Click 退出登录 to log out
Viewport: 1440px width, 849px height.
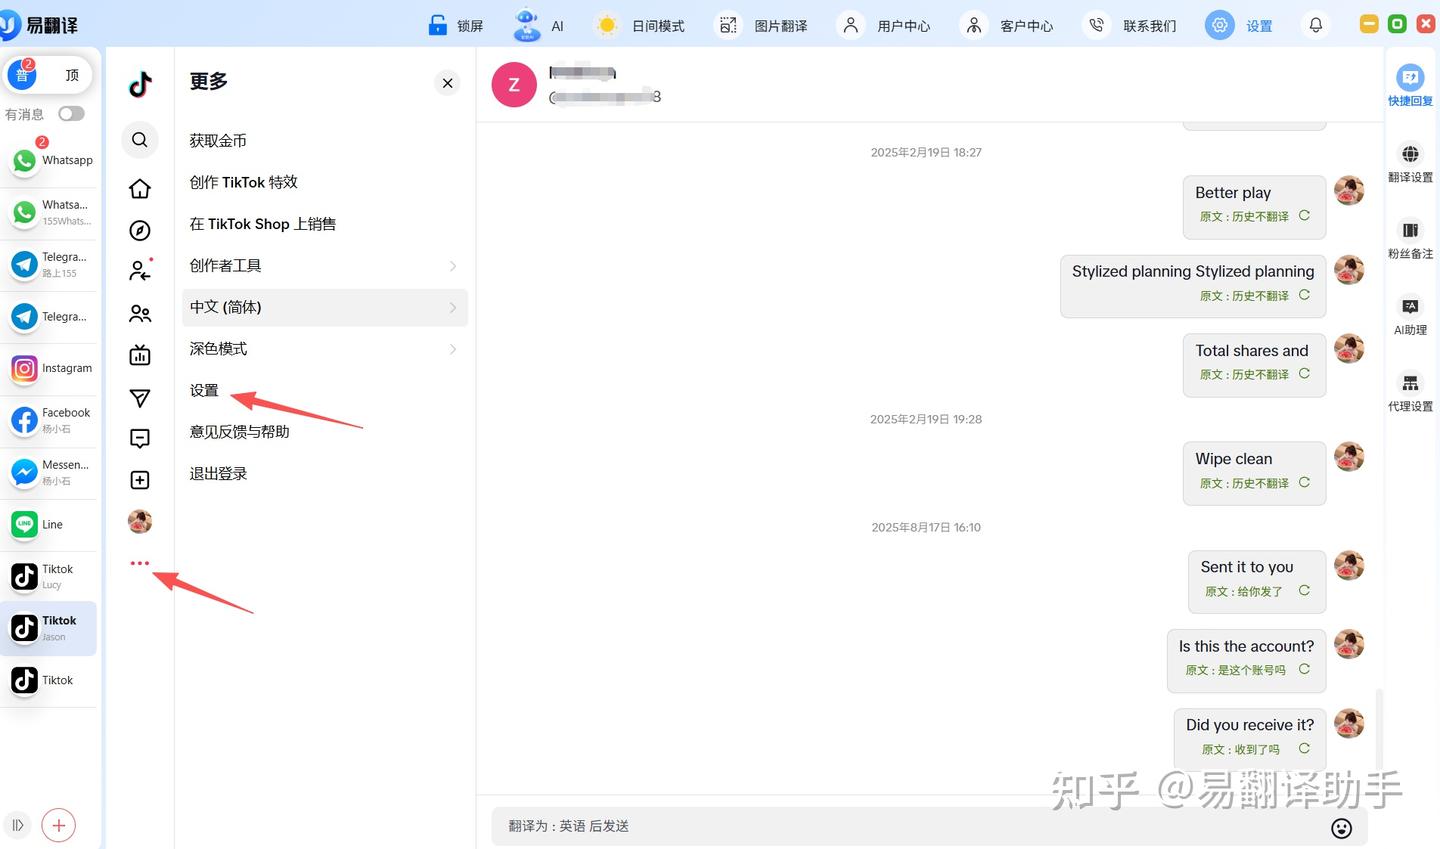[x=217, y=473]
